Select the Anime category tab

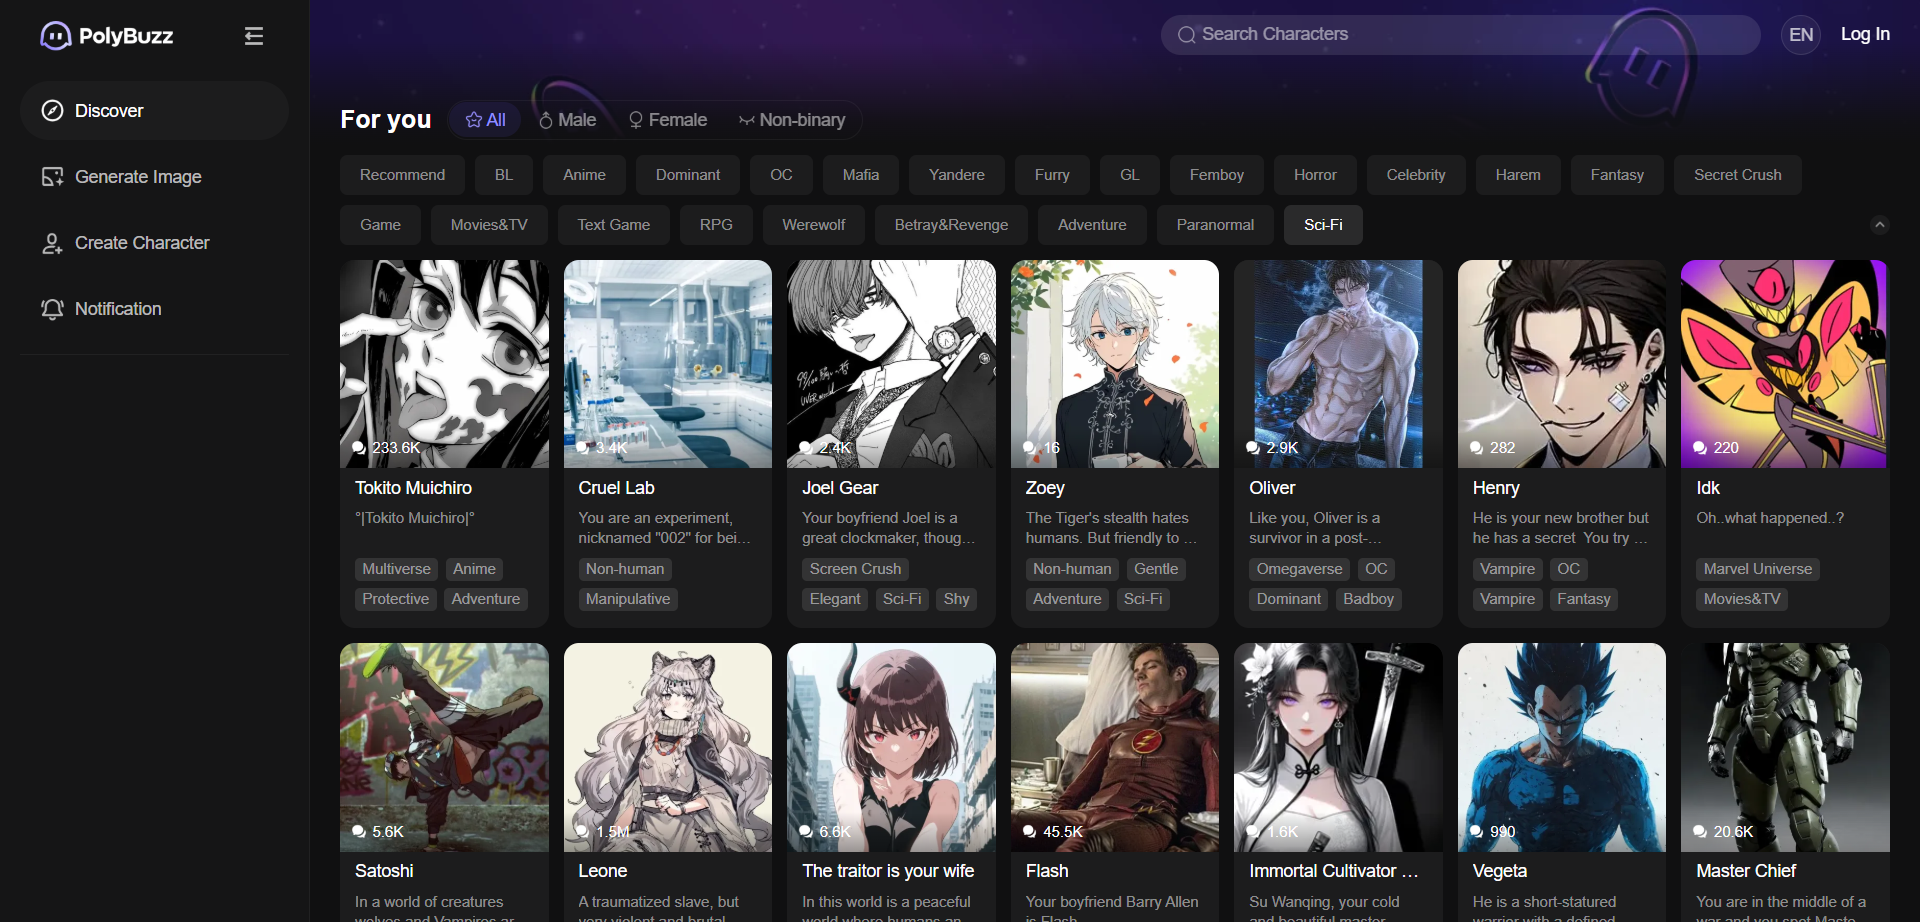[584, 175]
